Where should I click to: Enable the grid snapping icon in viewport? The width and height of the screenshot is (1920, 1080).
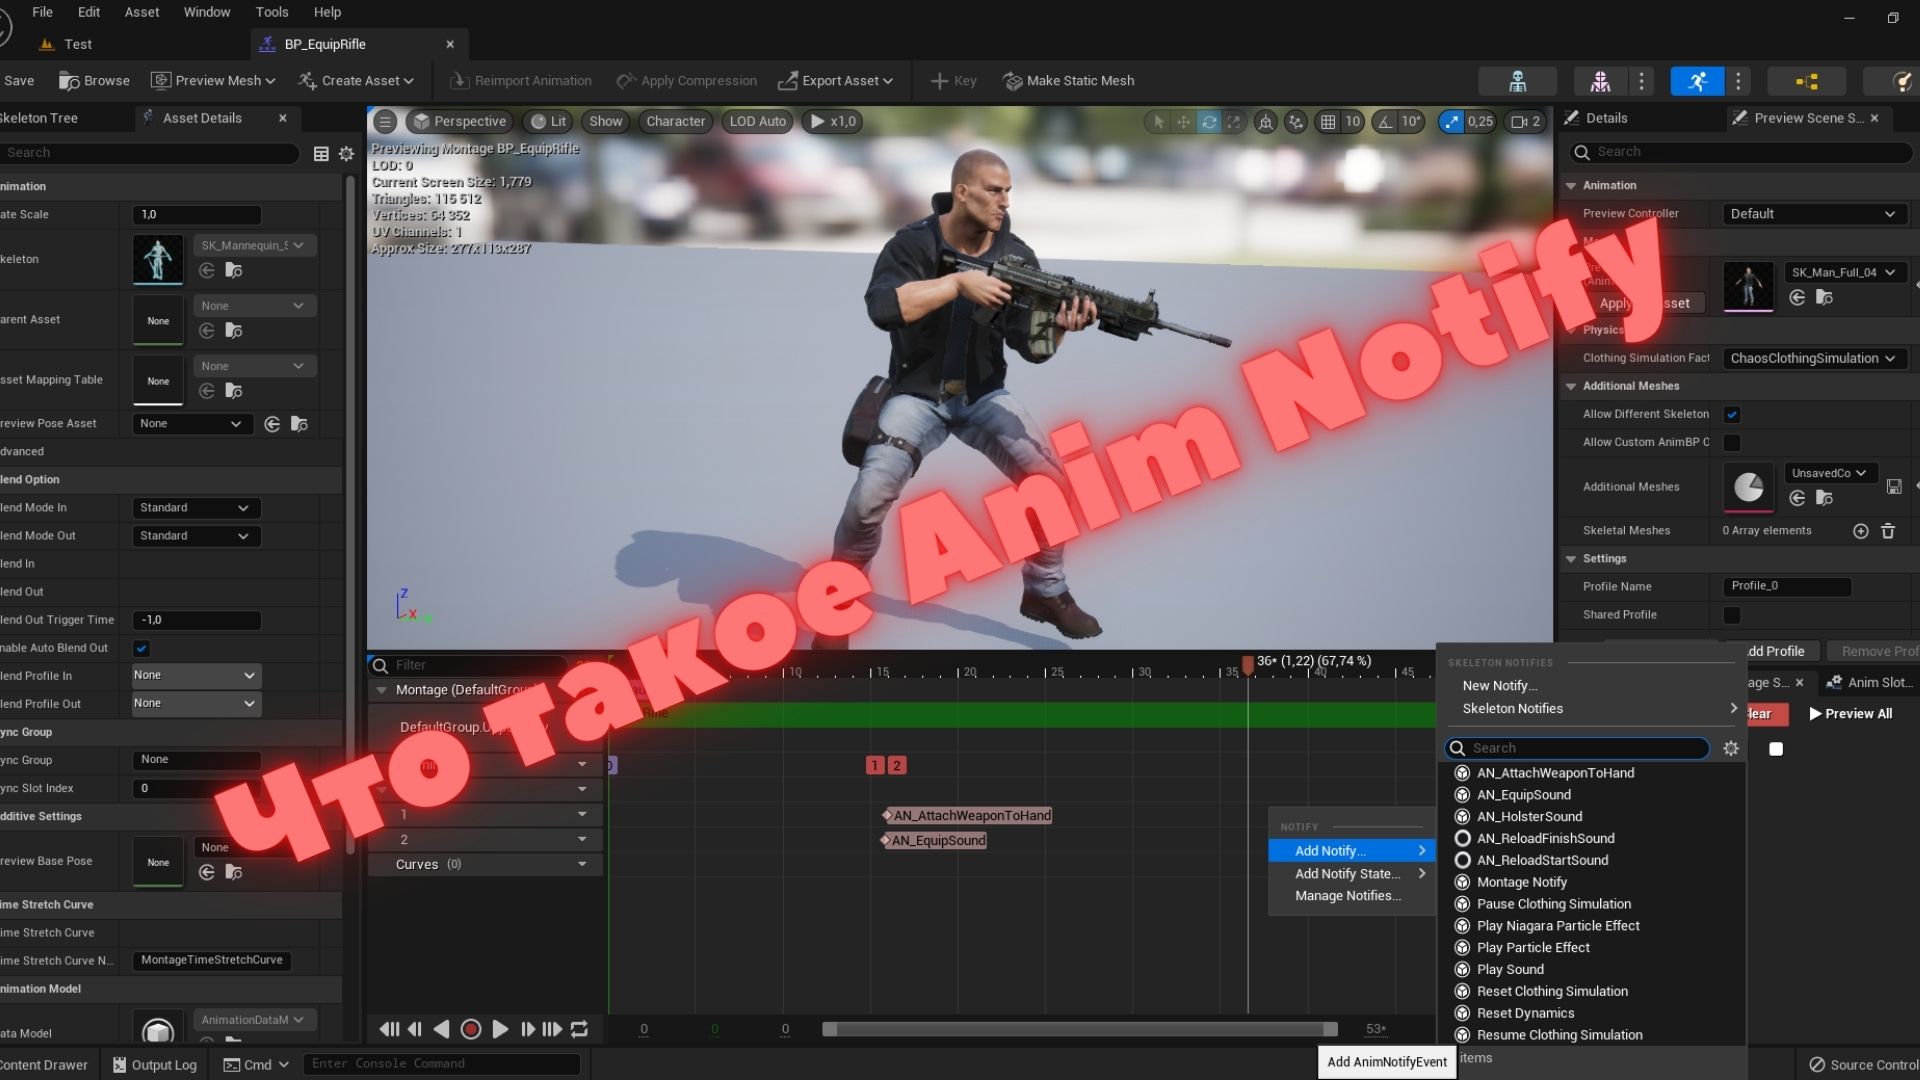click(x=1327, y=121)
